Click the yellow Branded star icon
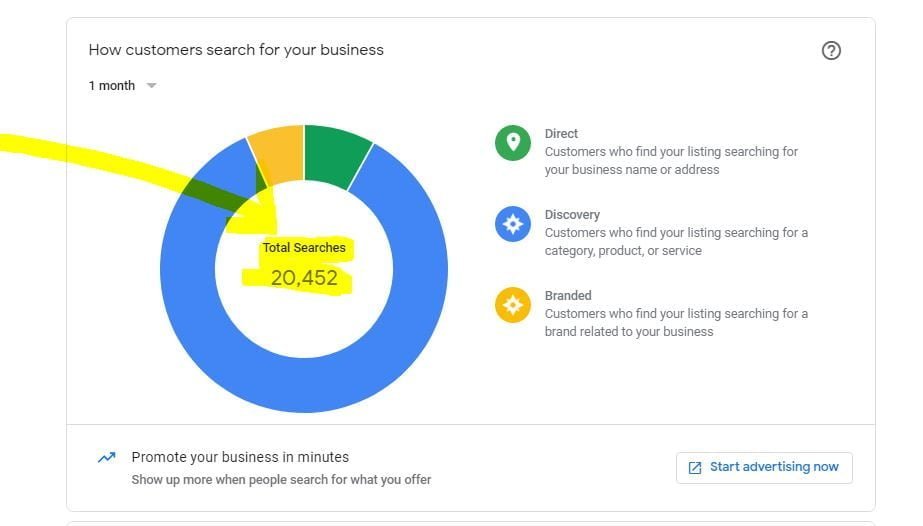This screenshot has height=526, width=923. [513, 304]
